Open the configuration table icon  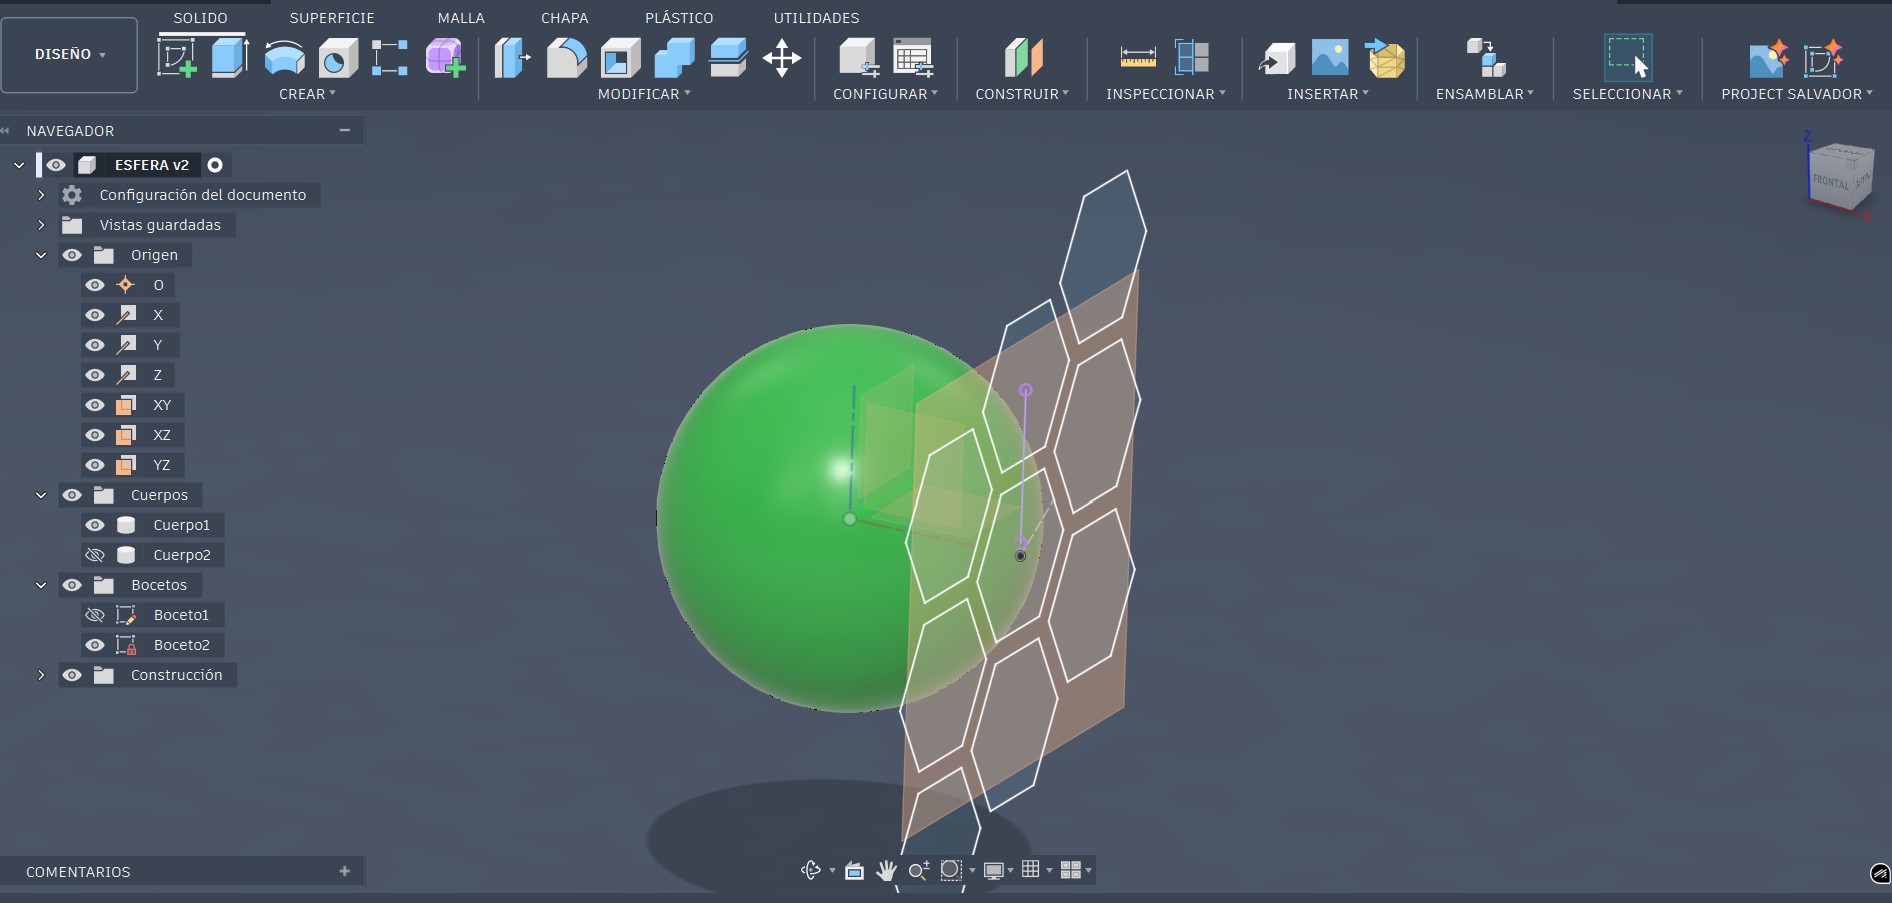click(913, 58)
